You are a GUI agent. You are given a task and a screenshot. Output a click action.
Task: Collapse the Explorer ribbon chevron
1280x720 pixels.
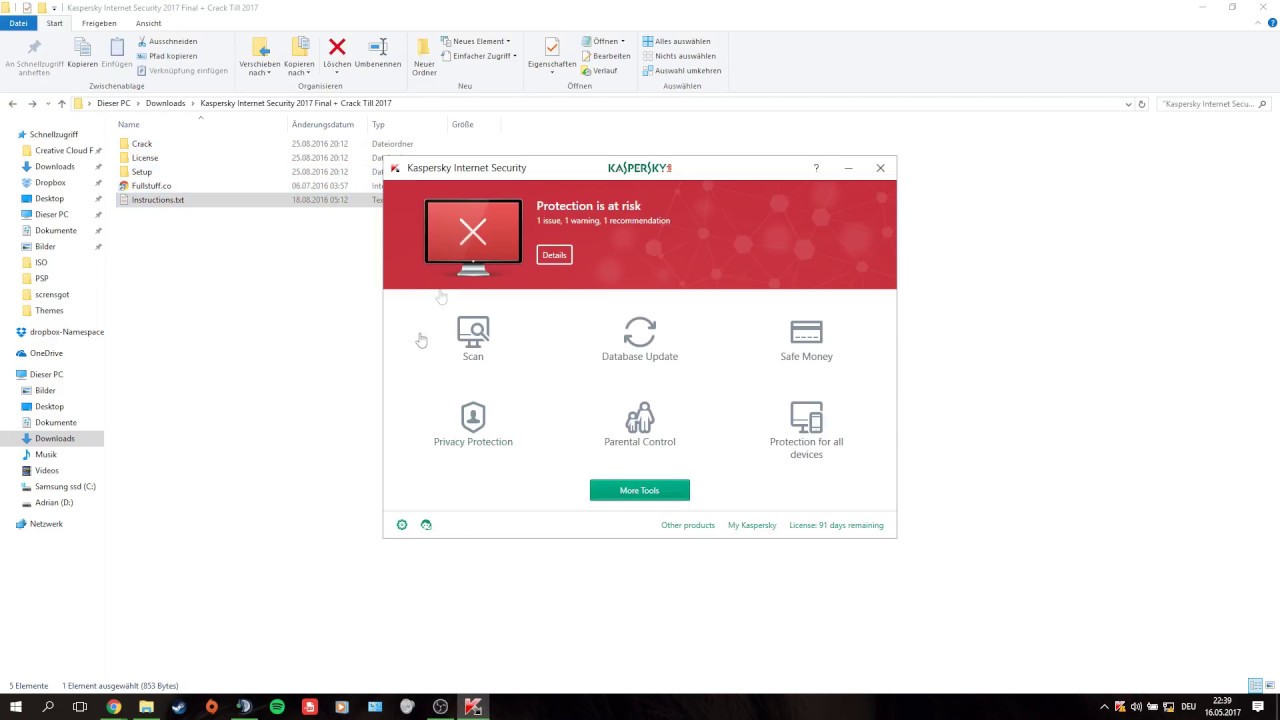point(1257,23)
